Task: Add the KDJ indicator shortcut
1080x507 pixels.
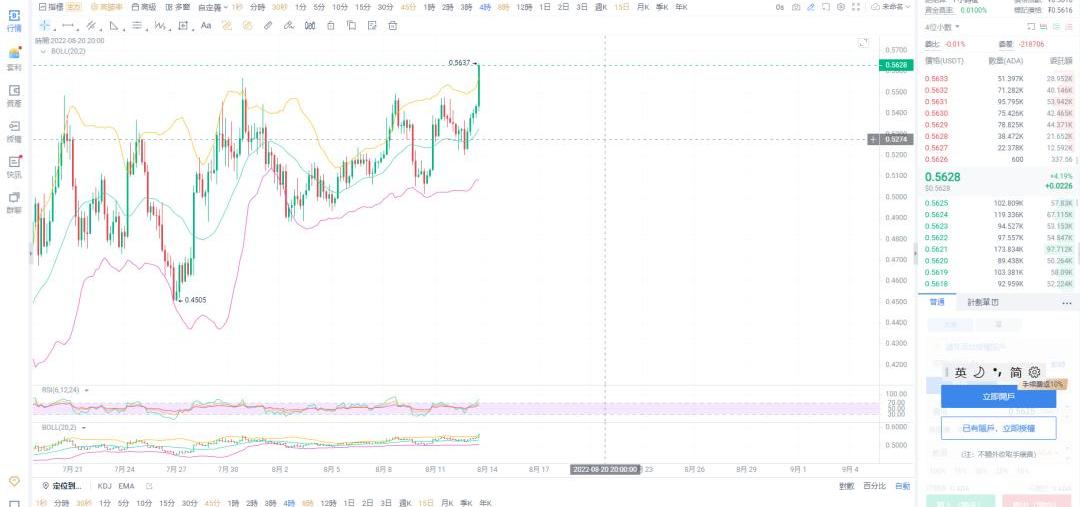Action: pos(105,486)
